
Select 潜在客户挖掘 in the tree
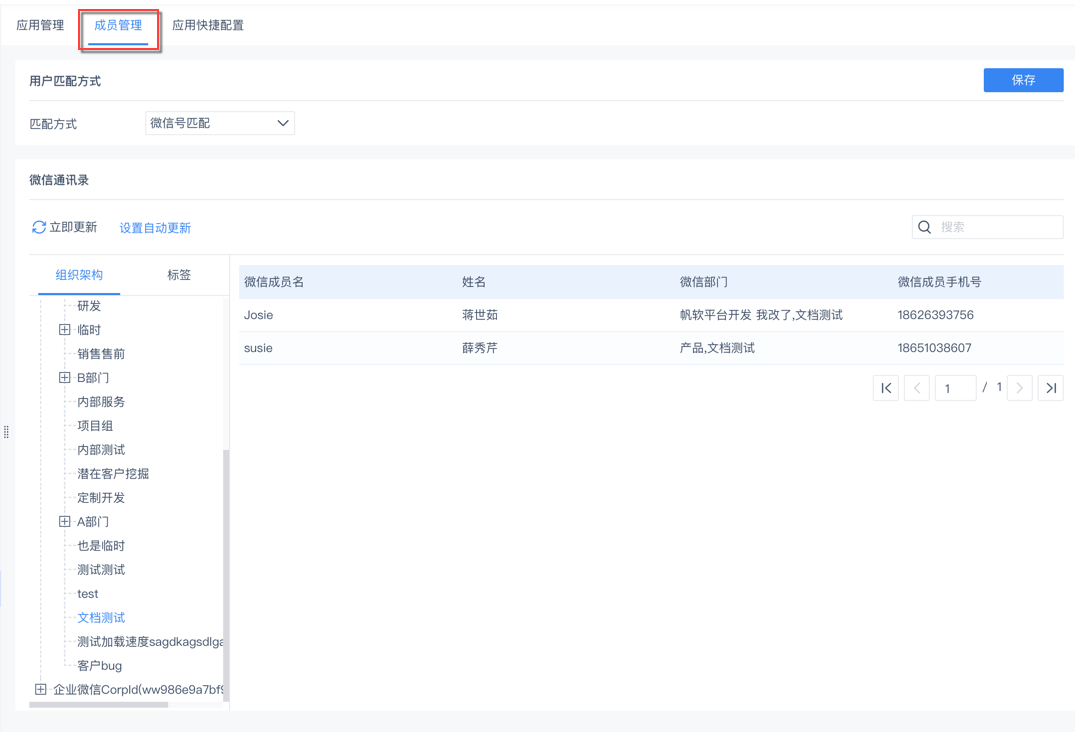click(113, 474)
